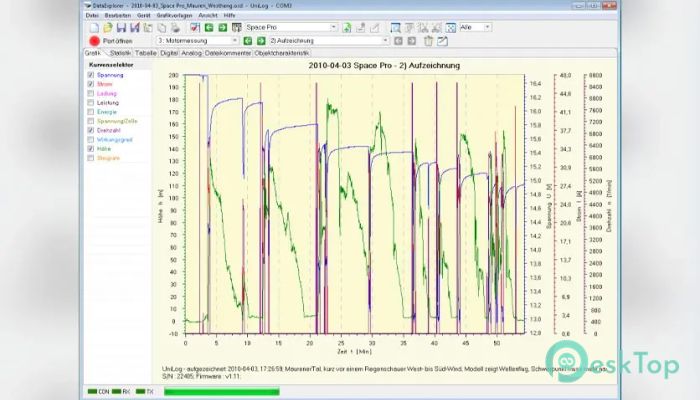Click the TX status indicator
700x400 pixels.
(x=145, y=392)
